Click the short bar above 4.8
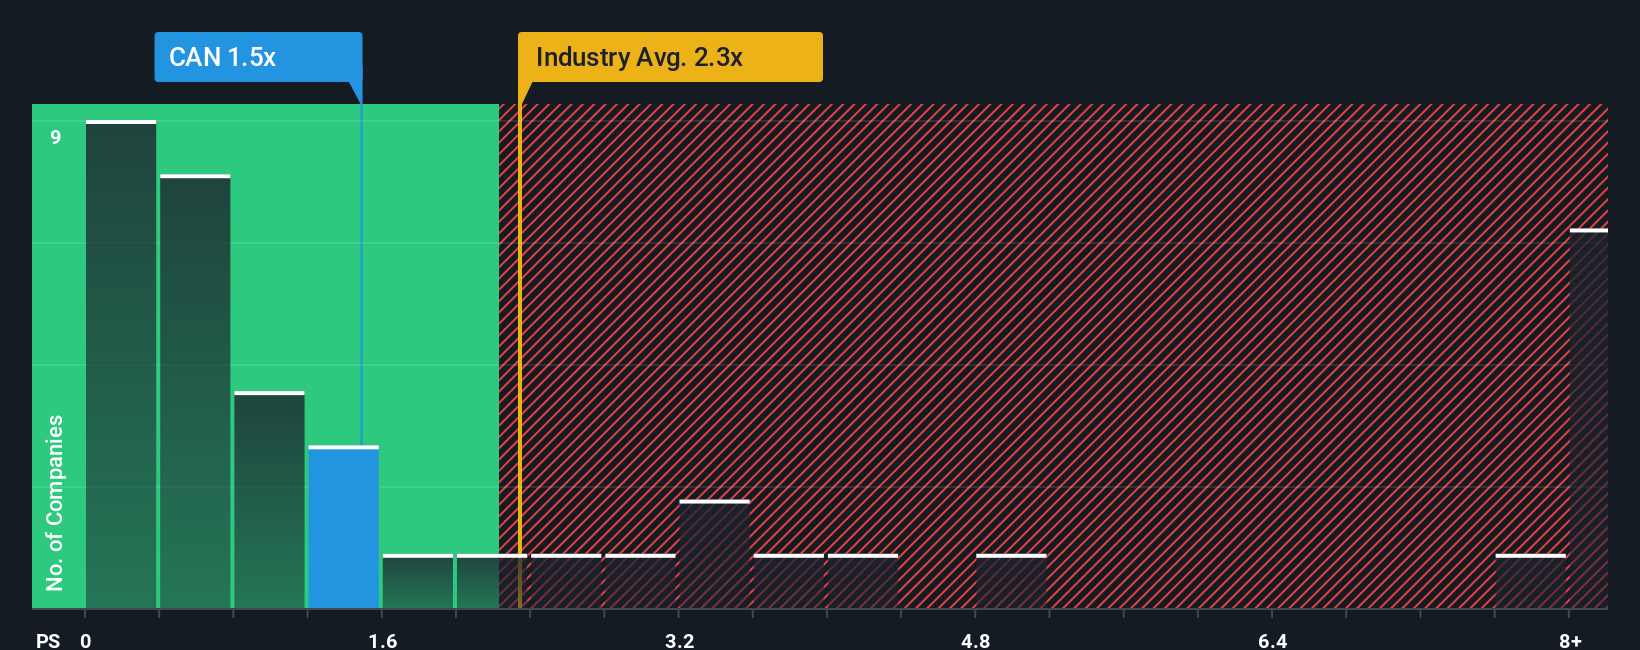The width and height of the screenshot is (1640, 650). click(1011, 581)
